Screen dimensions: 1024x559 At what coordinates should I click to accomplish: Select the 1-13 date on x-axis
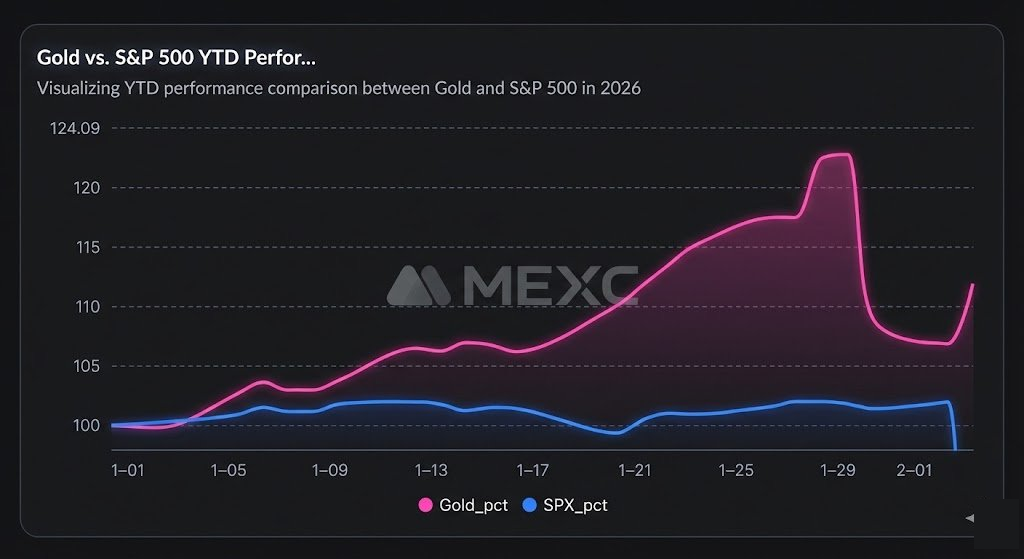[x=431, y=469]
